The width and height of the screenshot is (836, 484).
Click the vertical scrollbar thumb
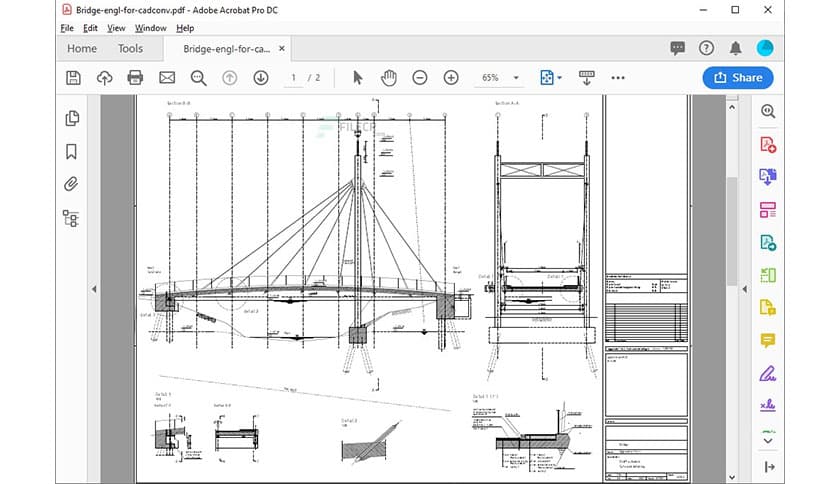(x=732, y=231)
